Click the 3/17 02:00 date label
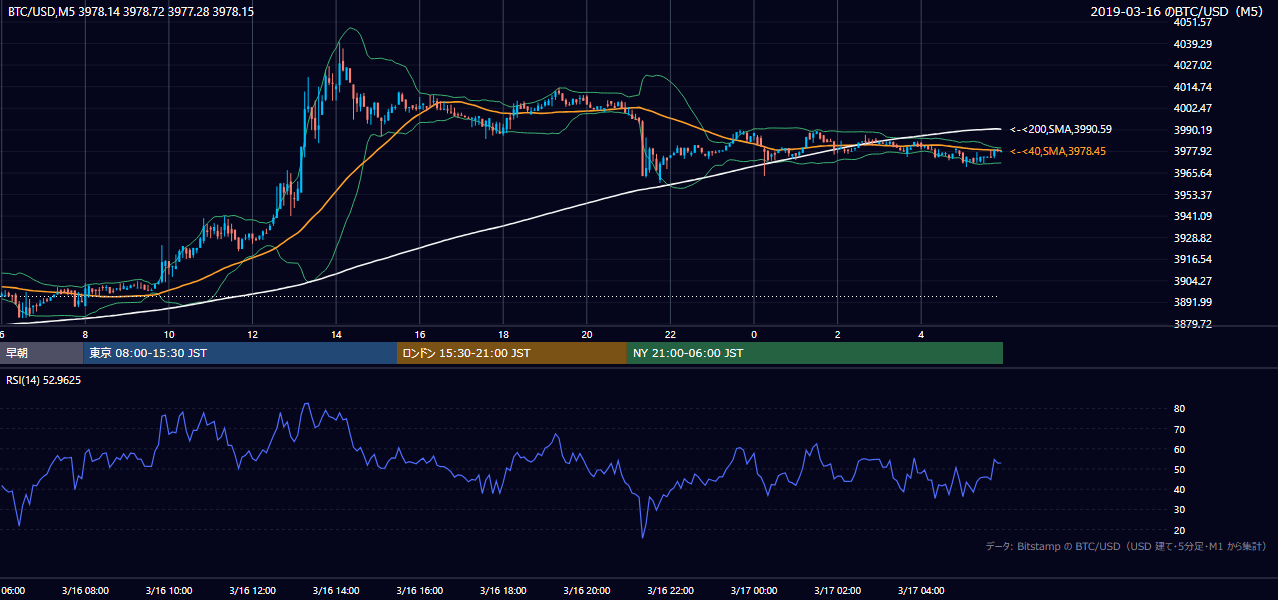1278x600 pixels. (838, 591)
